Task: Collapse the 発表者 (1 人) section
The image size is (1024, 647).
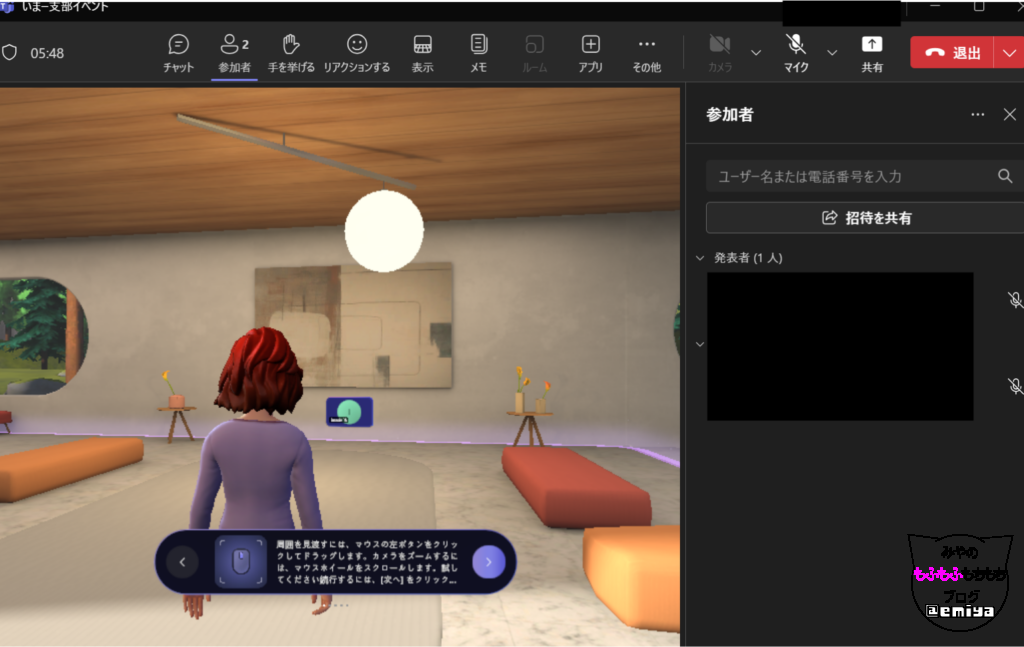Action: 700,258
